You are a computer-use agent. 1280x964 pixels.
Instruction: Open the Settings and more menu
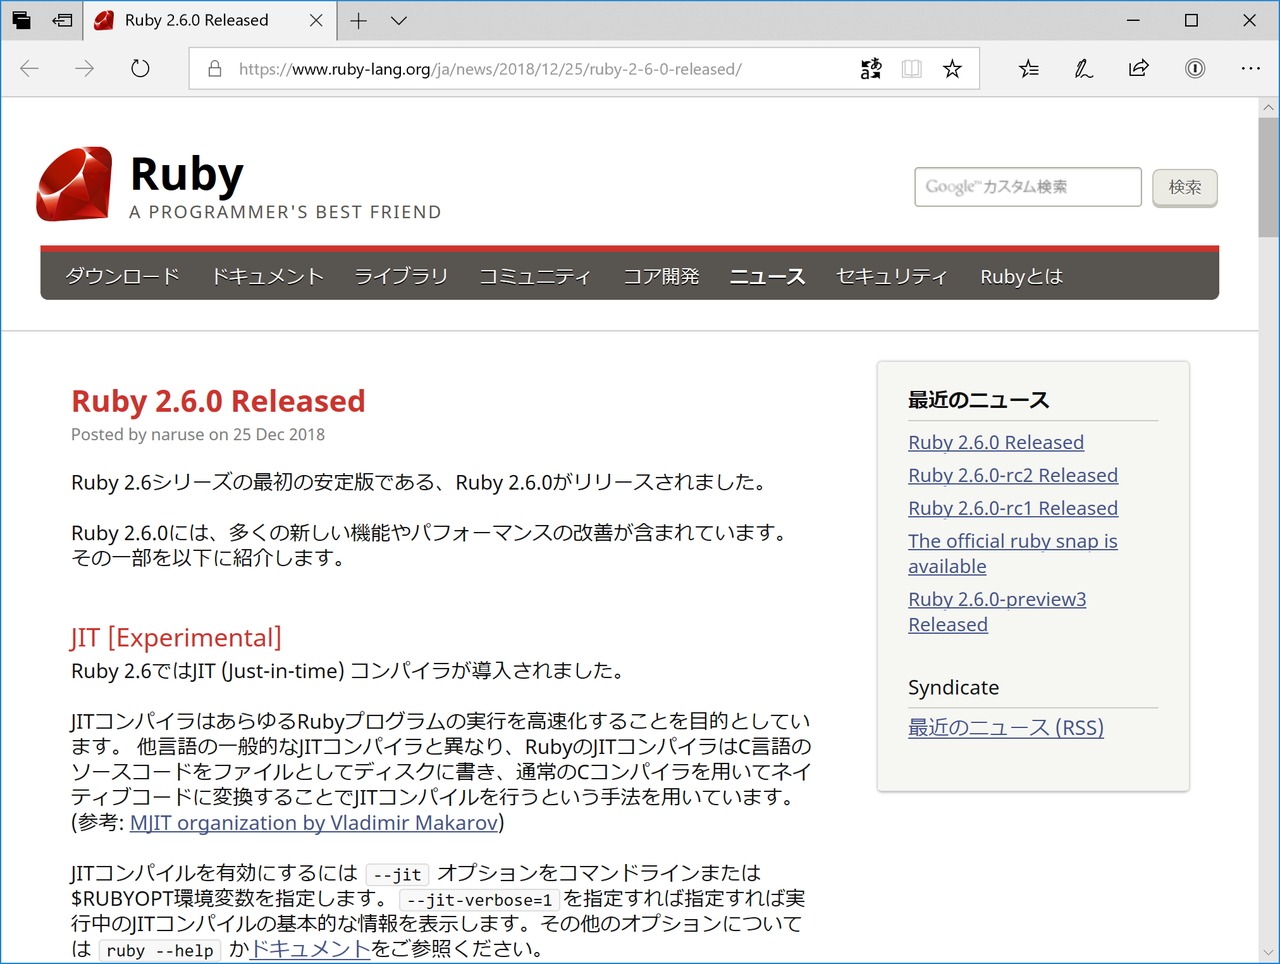pos(1250,68)
